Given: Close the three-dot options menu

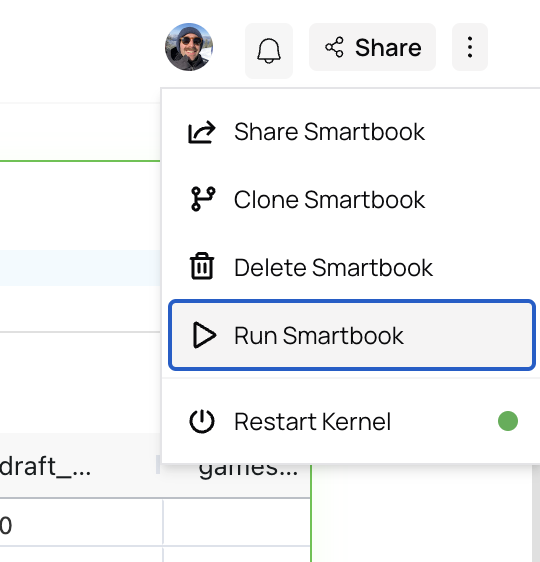Looking at the screenshot, I should click(x=470, y=47).
